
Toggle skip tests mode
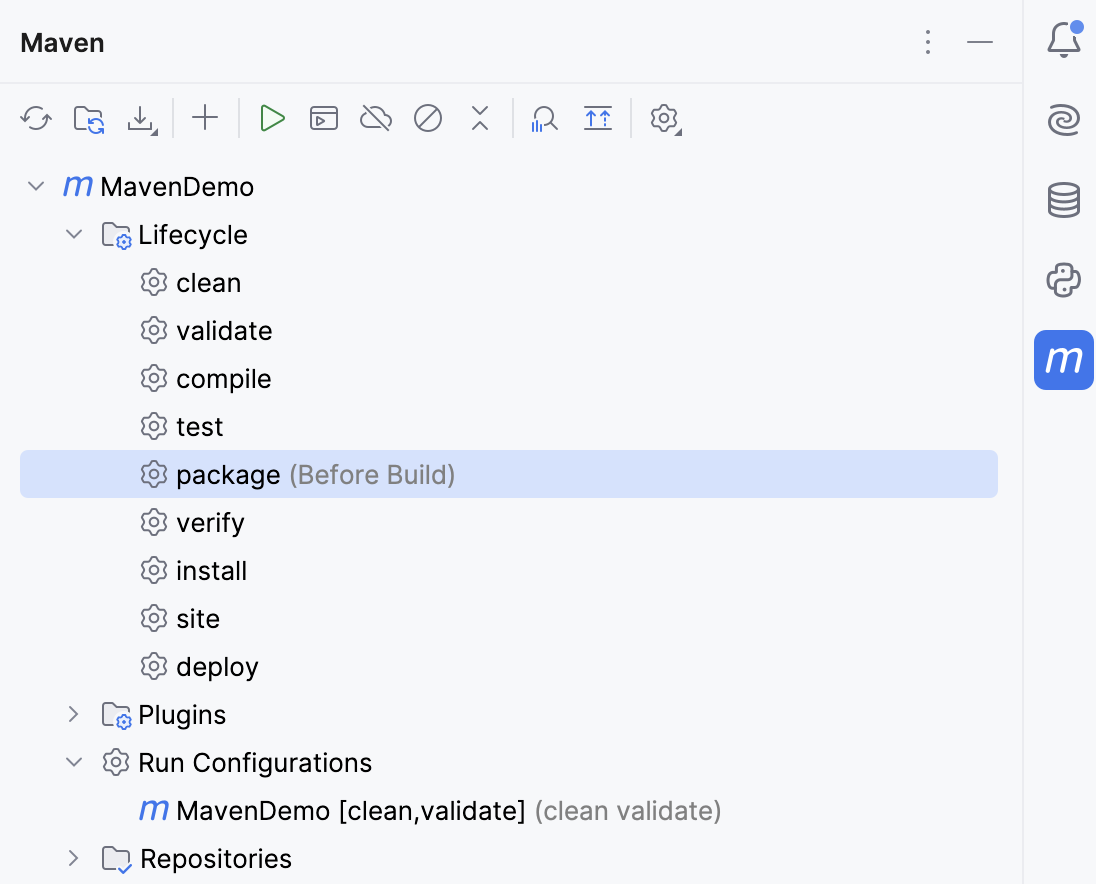pyautogui.click(x=428, y=118)
